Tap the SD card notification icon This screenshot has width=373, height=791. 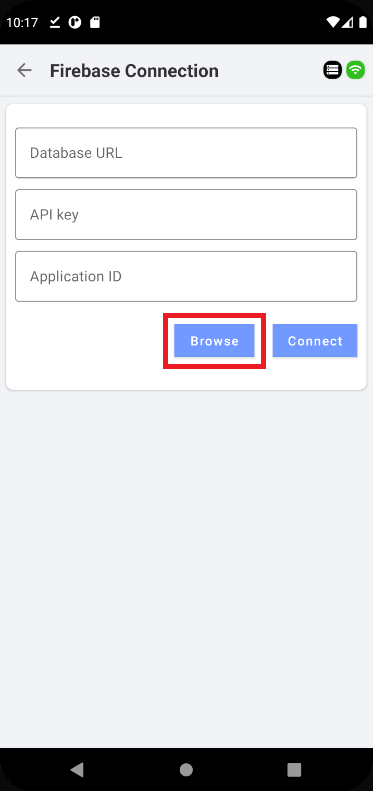click(94, 23)
